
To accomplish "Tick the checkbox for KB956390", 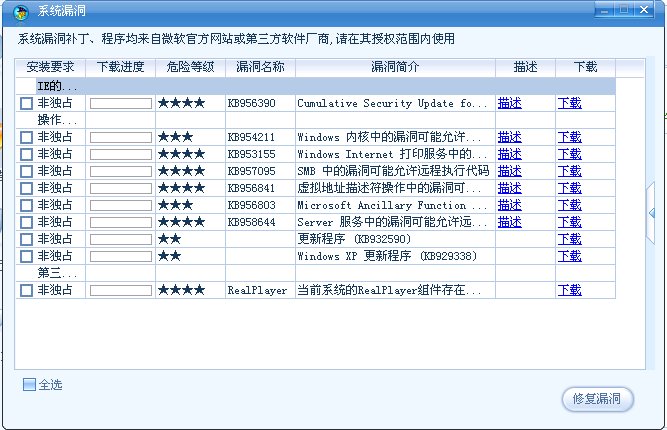I will pos(26,103).
